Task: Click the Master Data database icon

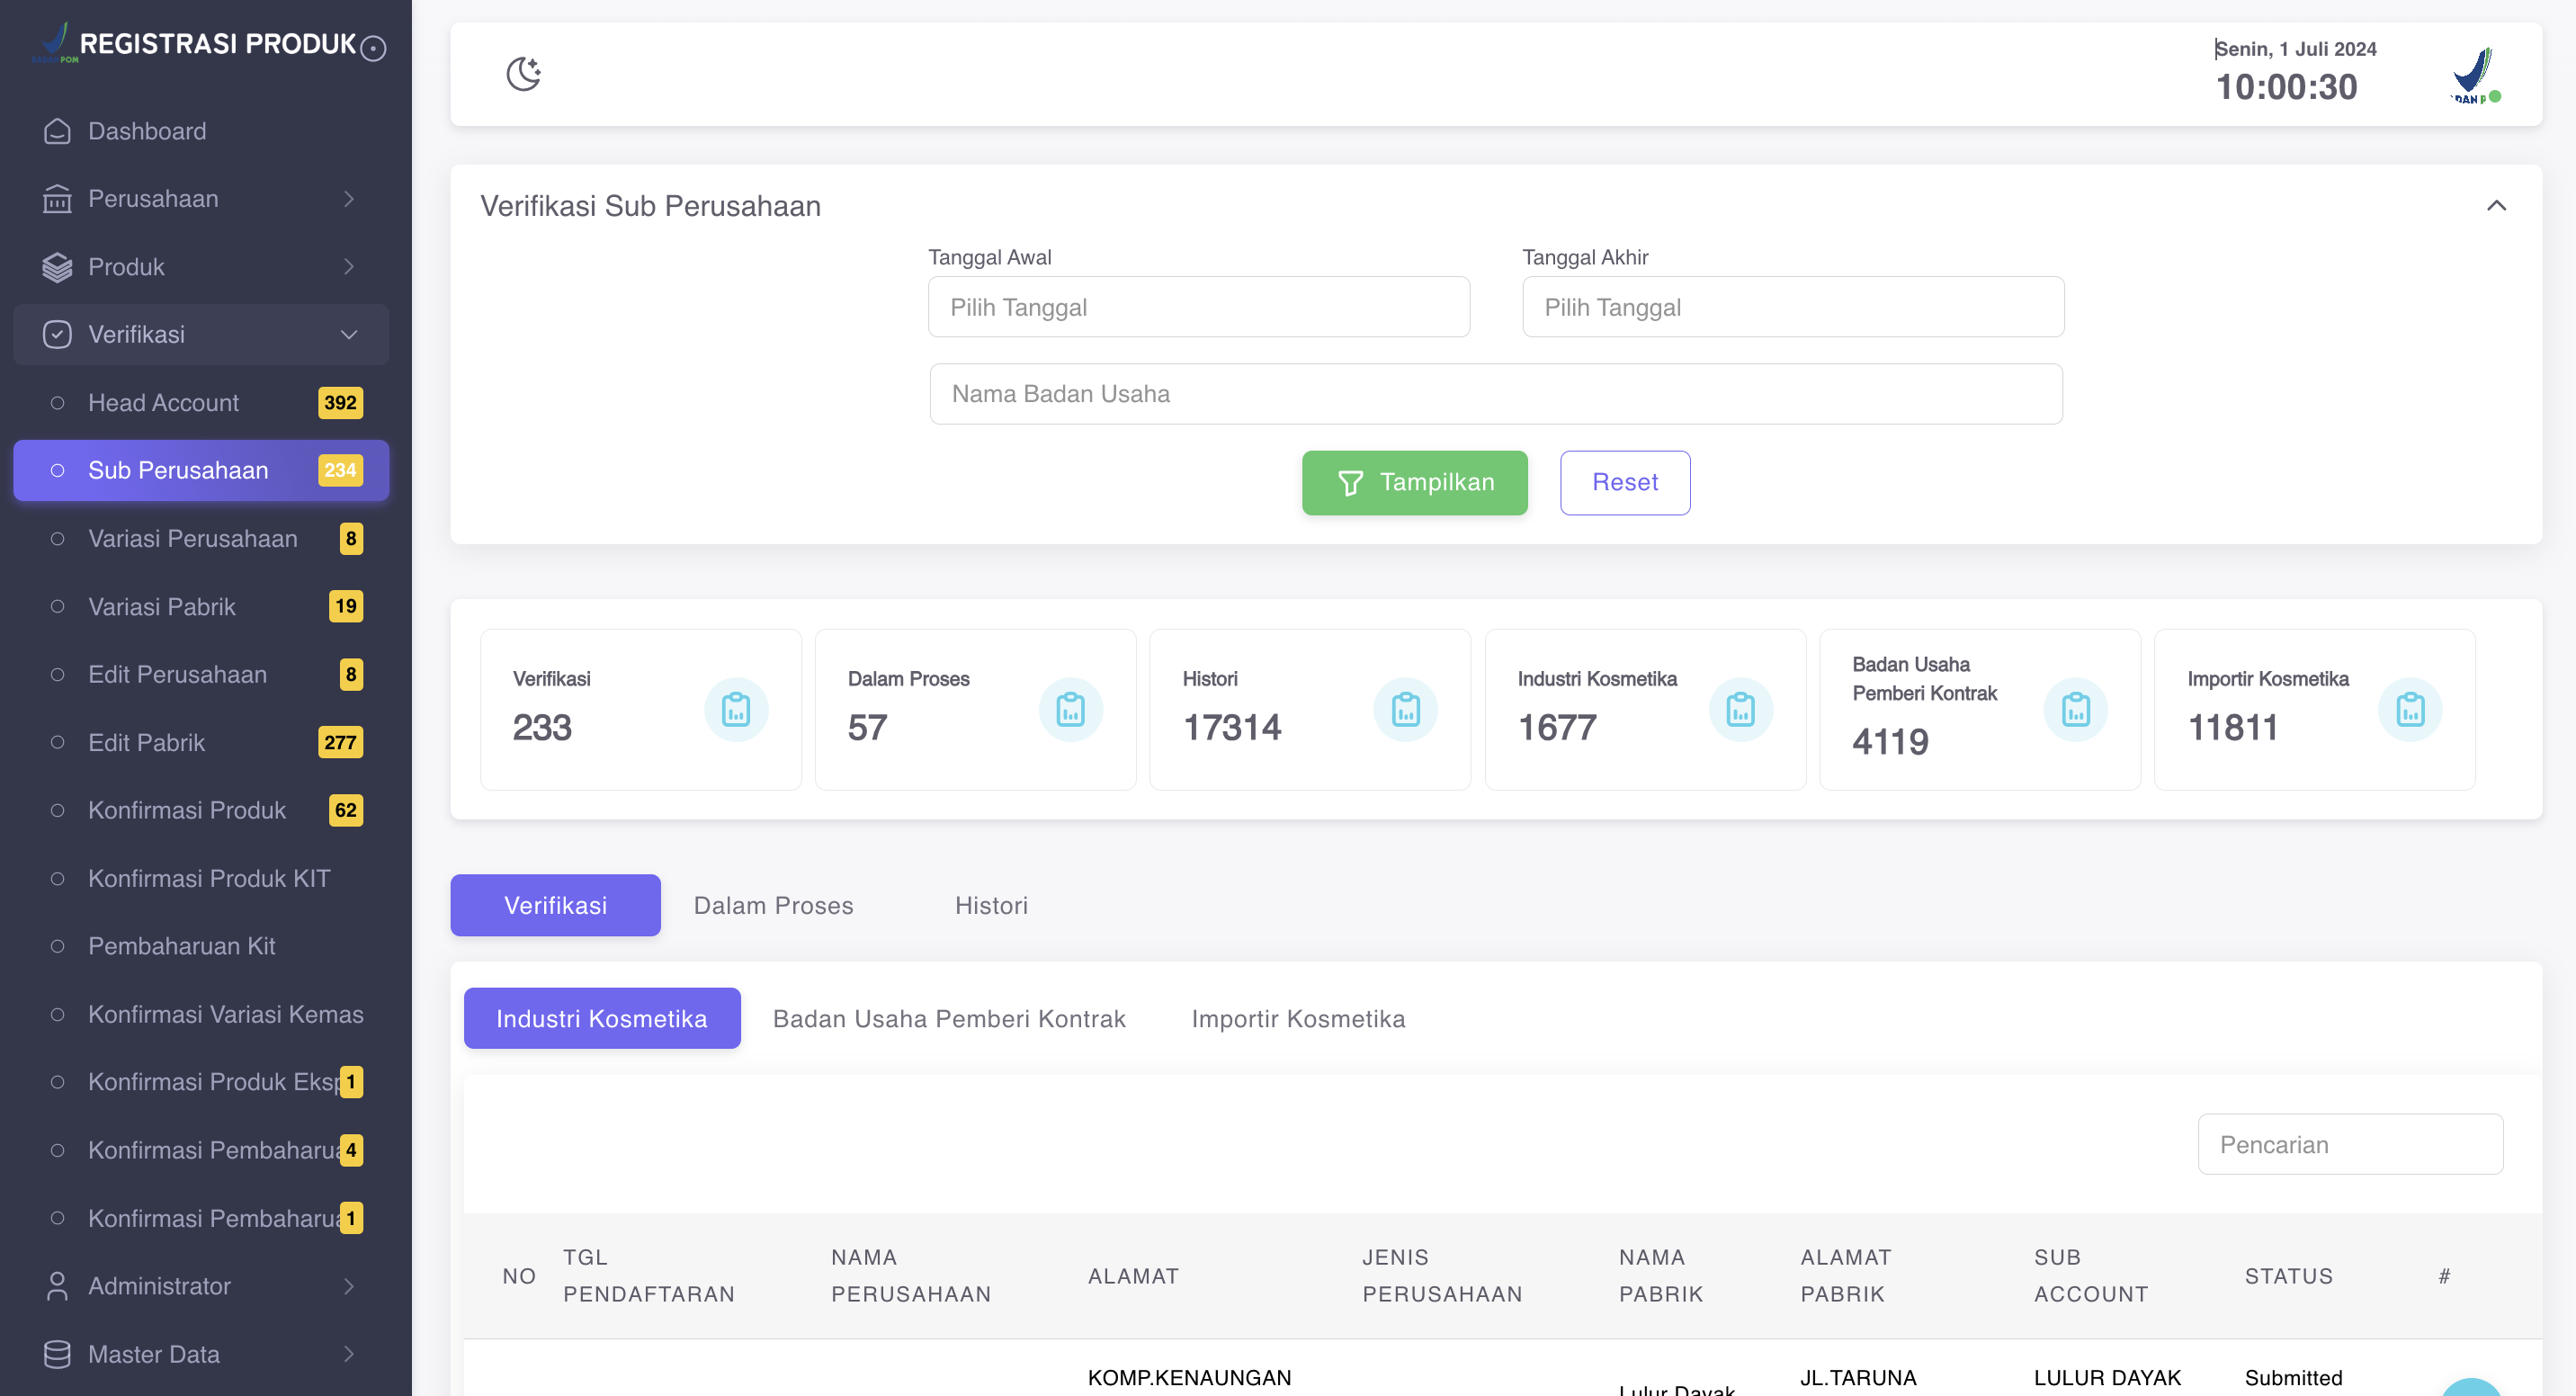Action: pos(57,1354)
